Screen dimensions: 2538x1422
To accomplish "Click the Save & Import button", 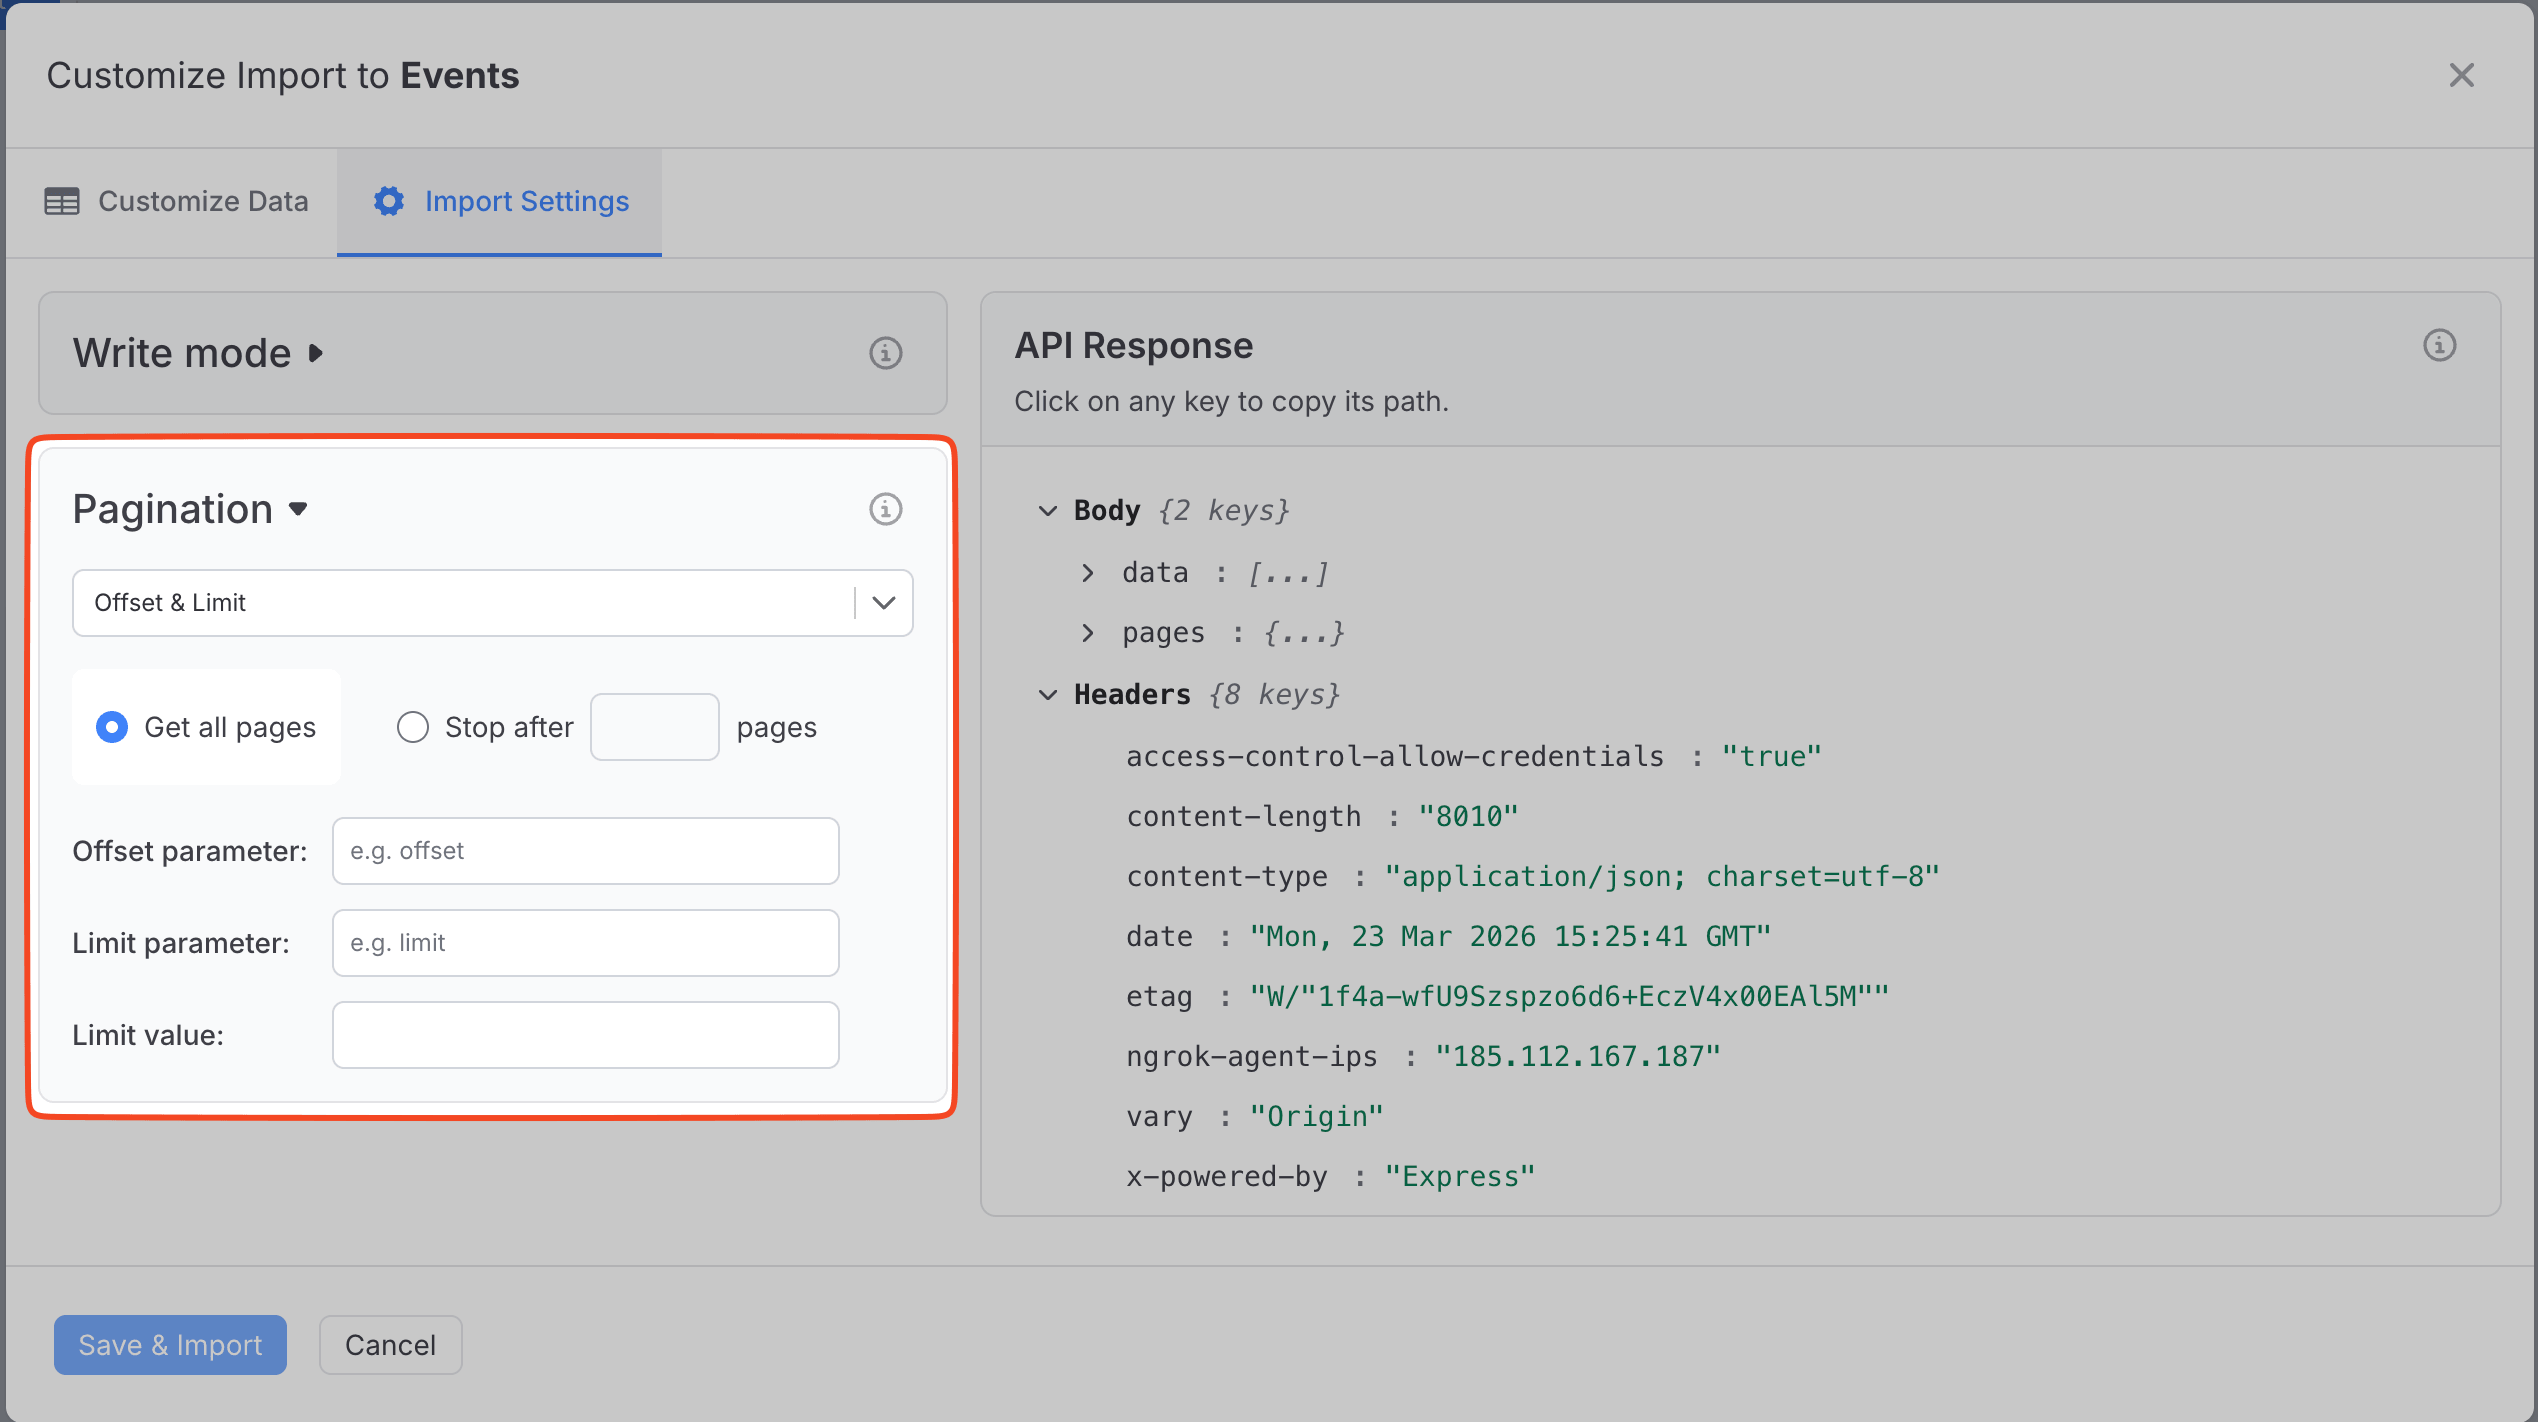I will (x=170, y=1345).
